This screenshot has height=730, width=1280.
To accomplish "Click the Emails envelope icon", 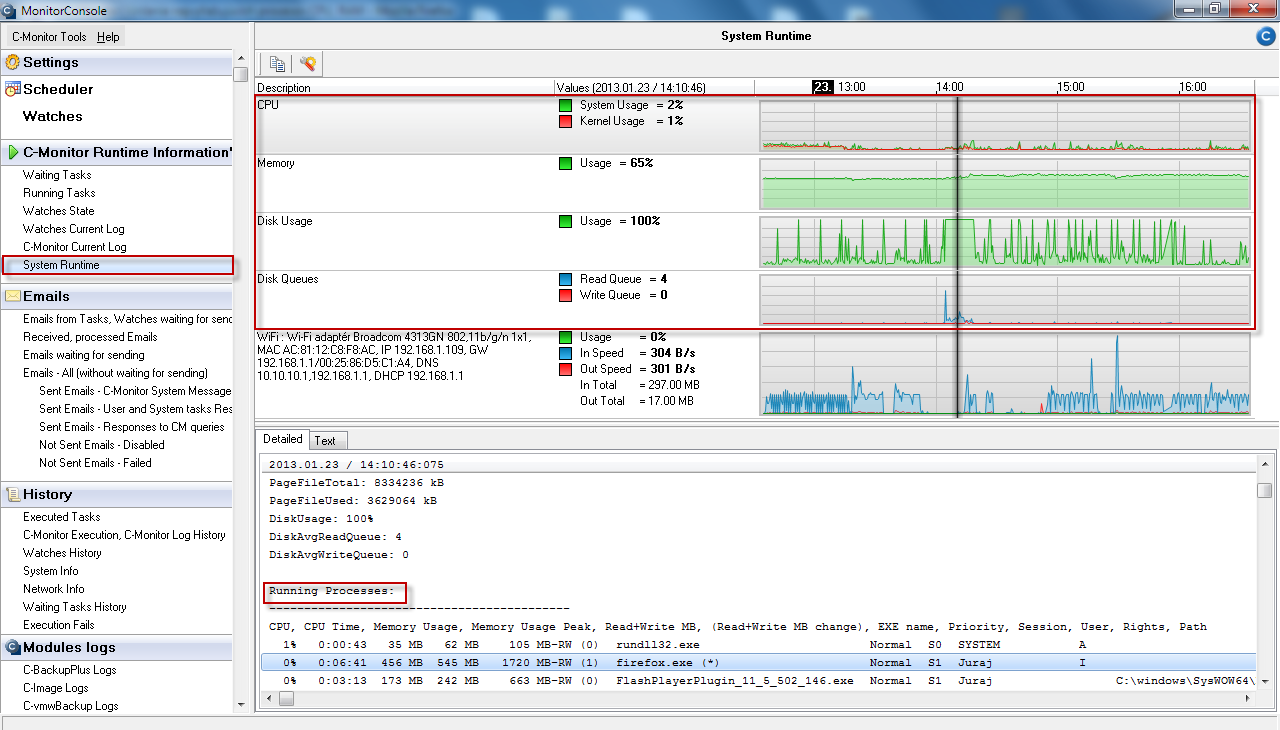I will (x=13, y=296).
